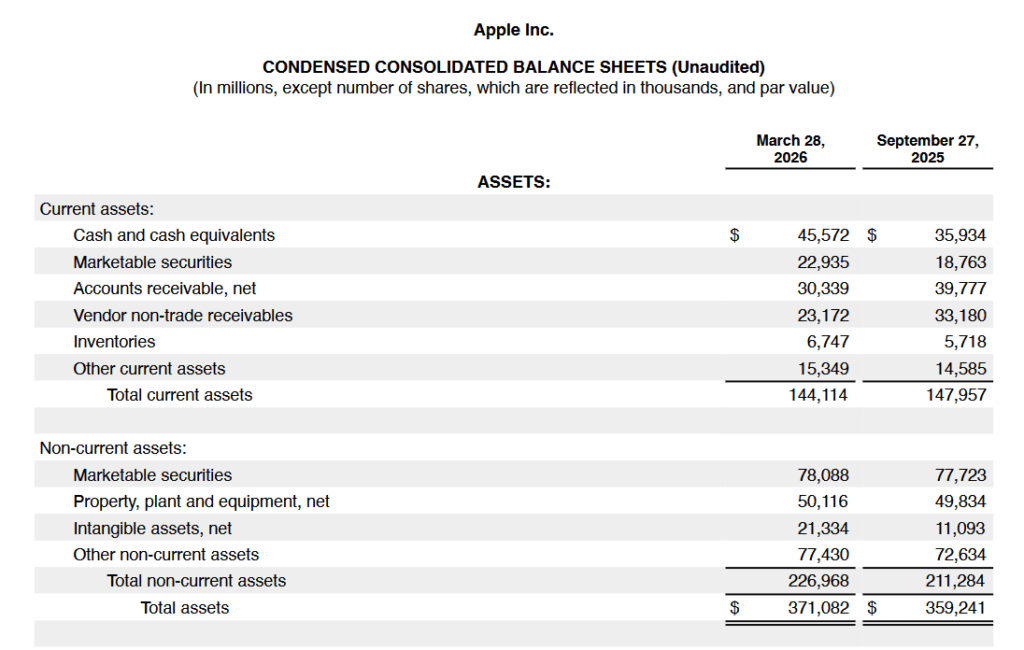Select the 'ASSETS:' section heading
1024x650 pixels.
point(513,182)
